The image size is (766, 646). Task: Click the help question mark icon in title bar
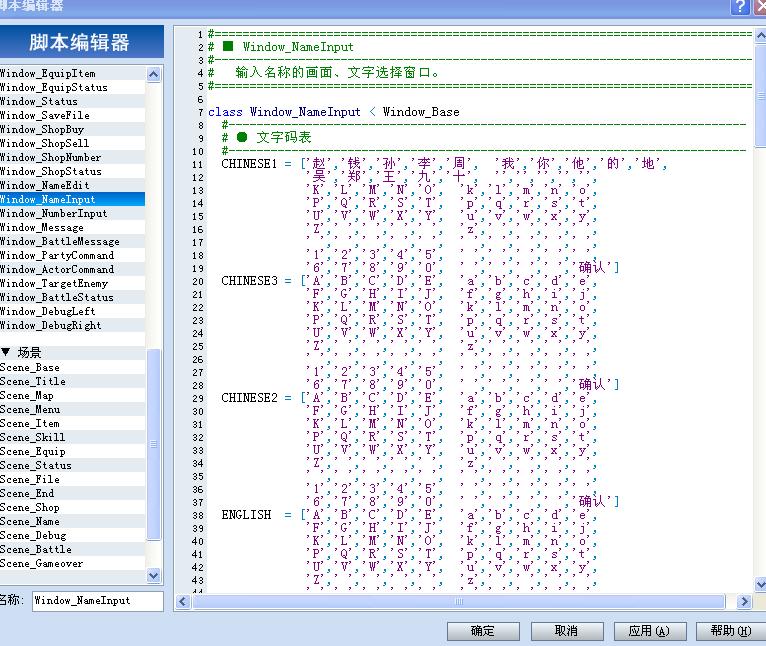[741, 6]
